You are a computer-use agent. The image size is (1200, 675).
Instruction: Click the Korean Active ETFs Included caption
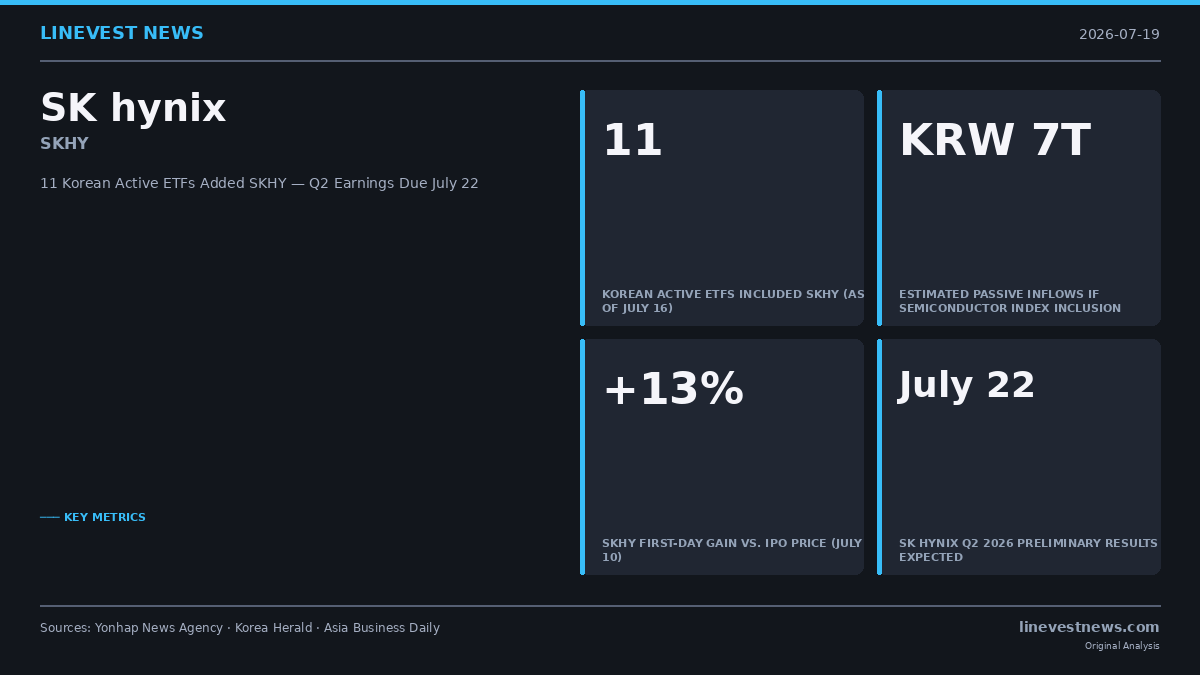pos(733,301)
